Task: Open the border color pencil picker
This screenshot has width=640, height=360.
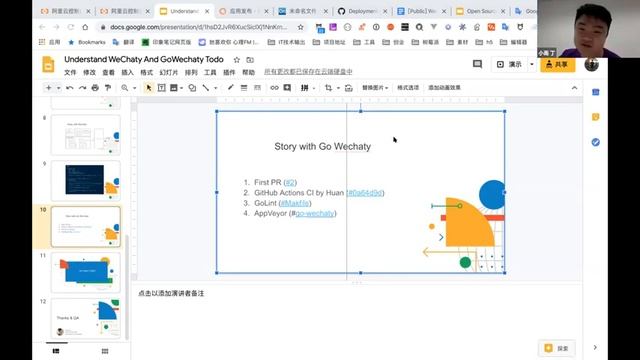Action: click(231, 88)
